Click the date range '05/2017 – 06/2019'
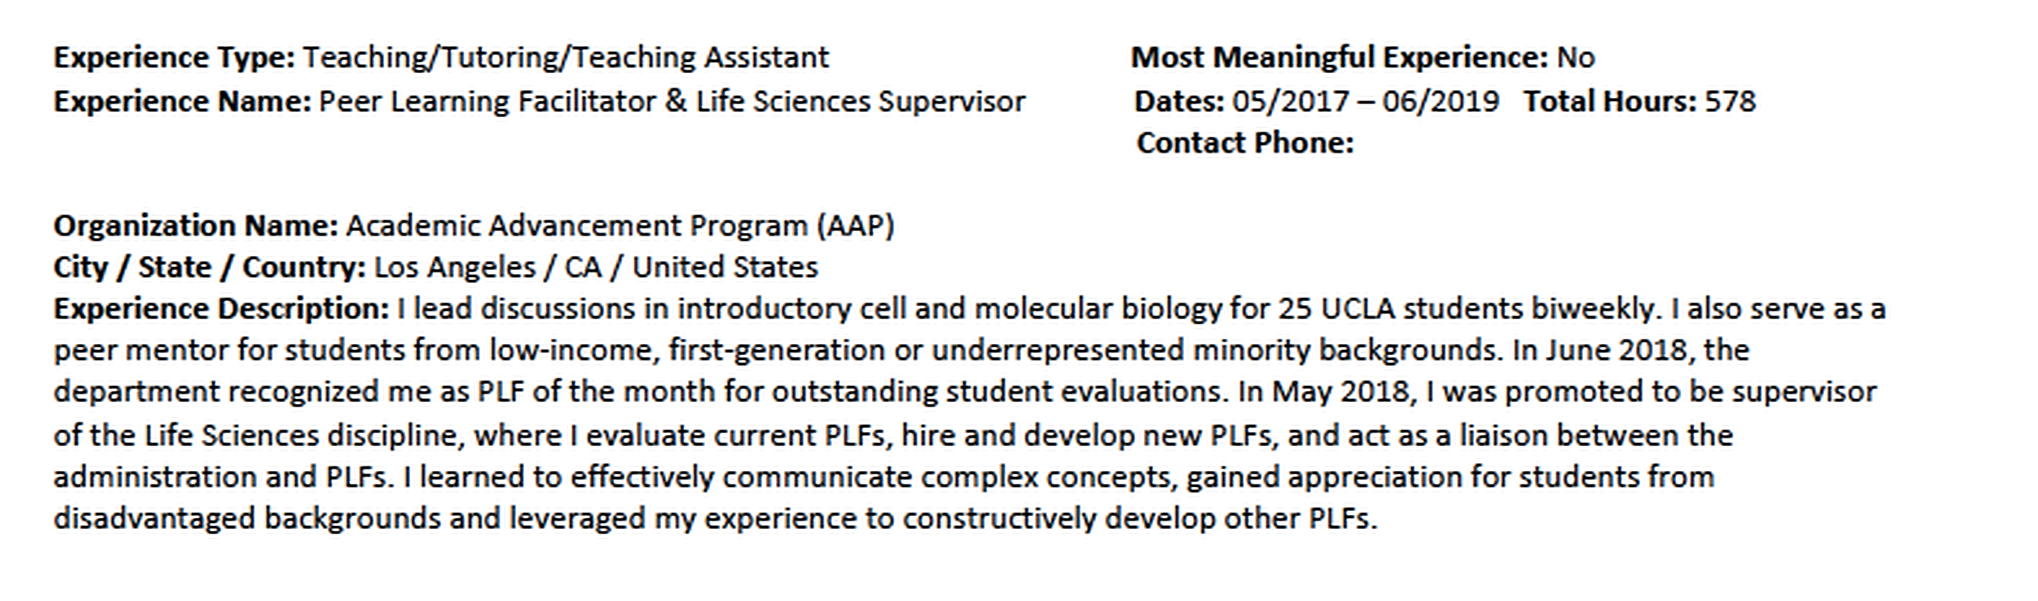This screenshot has height=601, width=2038. point(1365,102)
